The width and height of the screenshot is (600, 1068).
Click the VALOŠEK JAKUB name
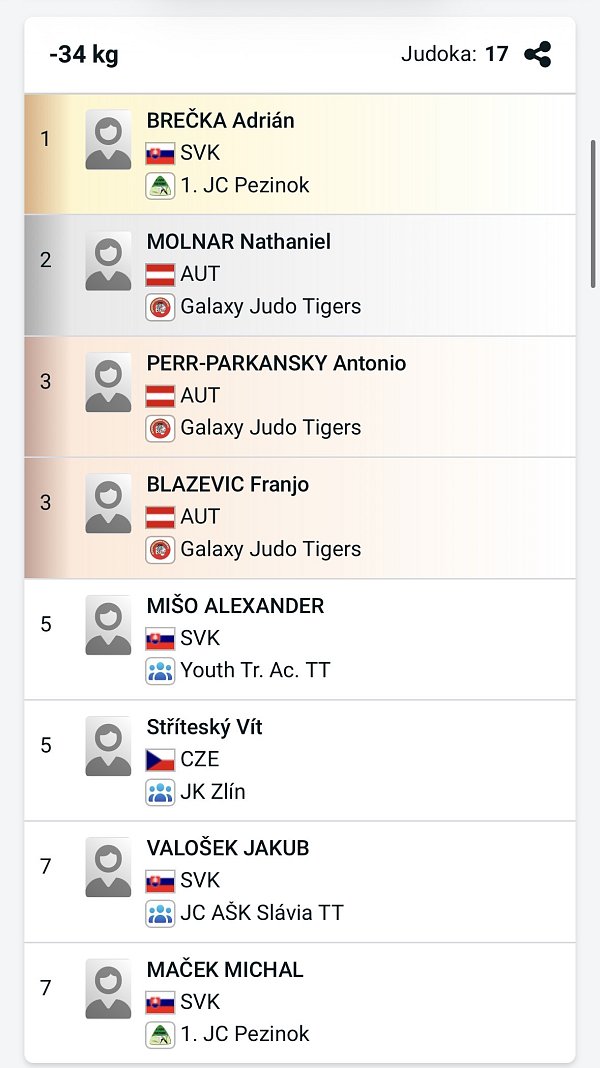(x=228, y=848)
